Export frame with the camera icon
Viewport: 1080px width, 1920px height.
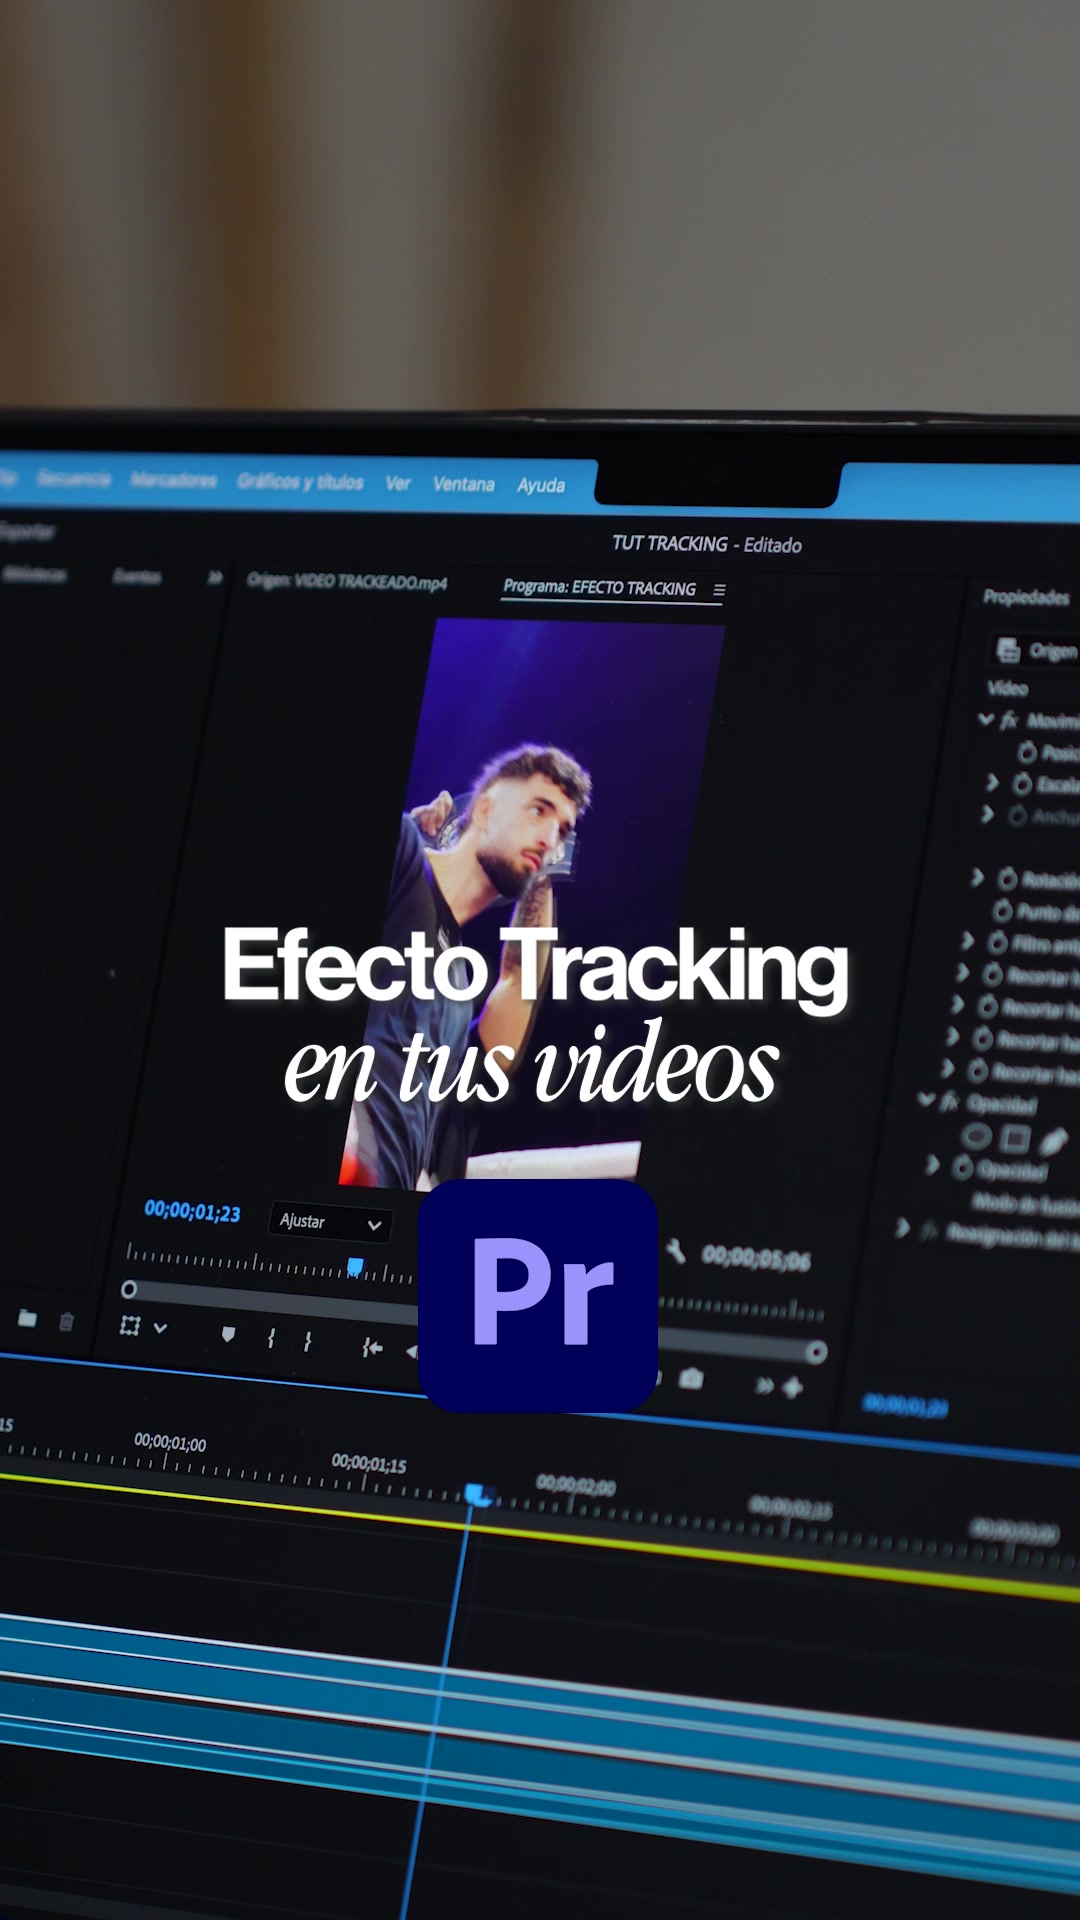pos(691,1379)
